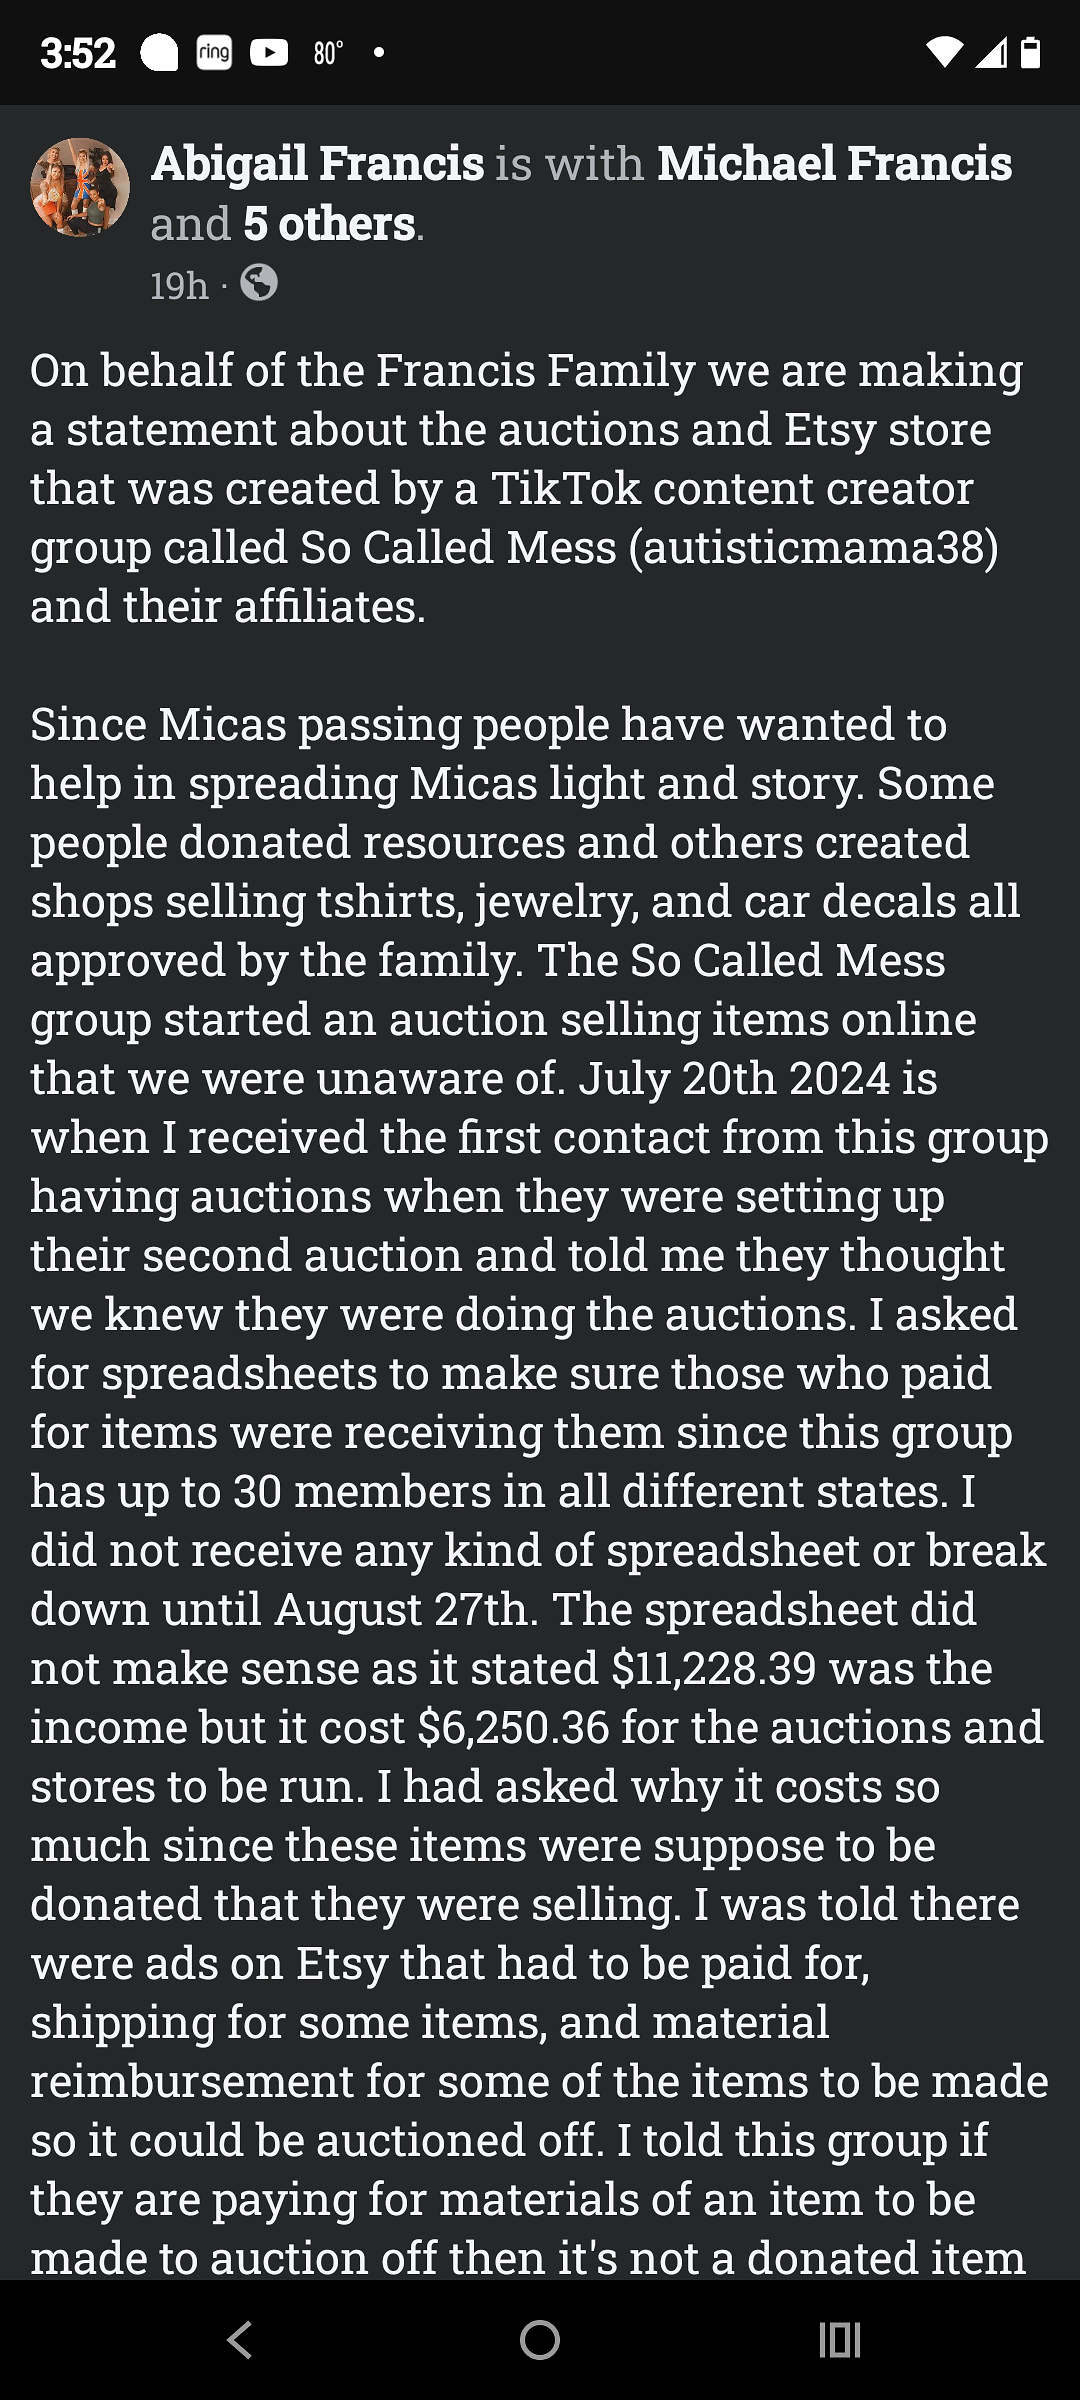Tap the chat bubble notification icon
Image resolution: width=1080 pixels, height=2400 pixels.
point(159,52)
